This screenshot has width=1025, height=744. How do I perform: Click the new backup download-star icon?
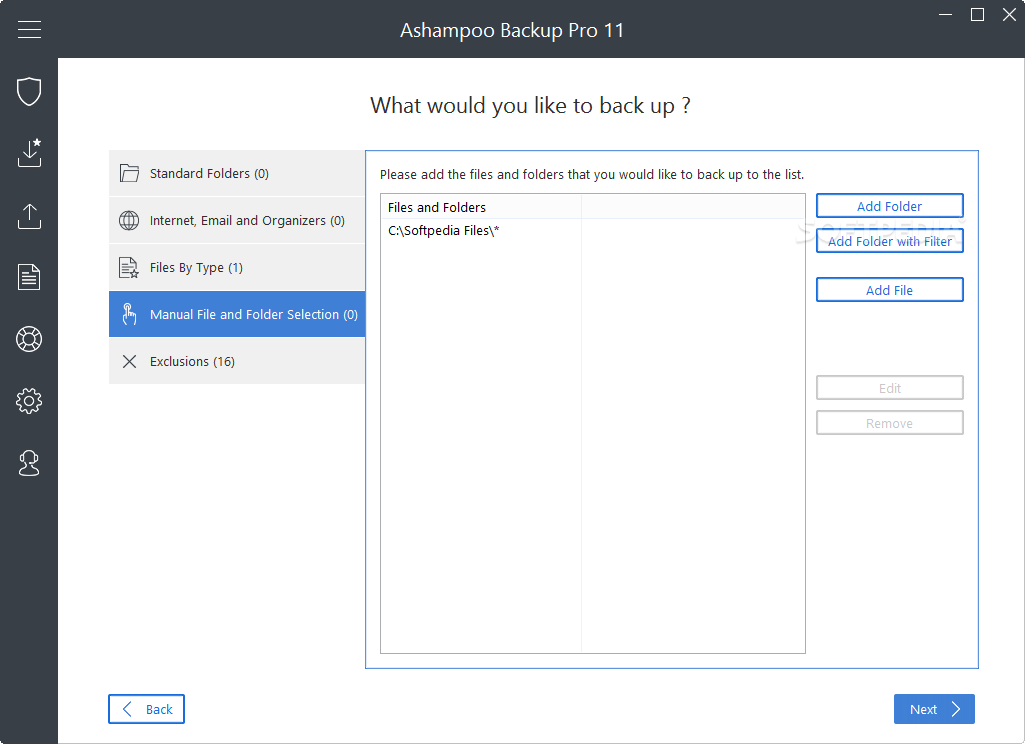pyautogui.click(x=29, y=152)
